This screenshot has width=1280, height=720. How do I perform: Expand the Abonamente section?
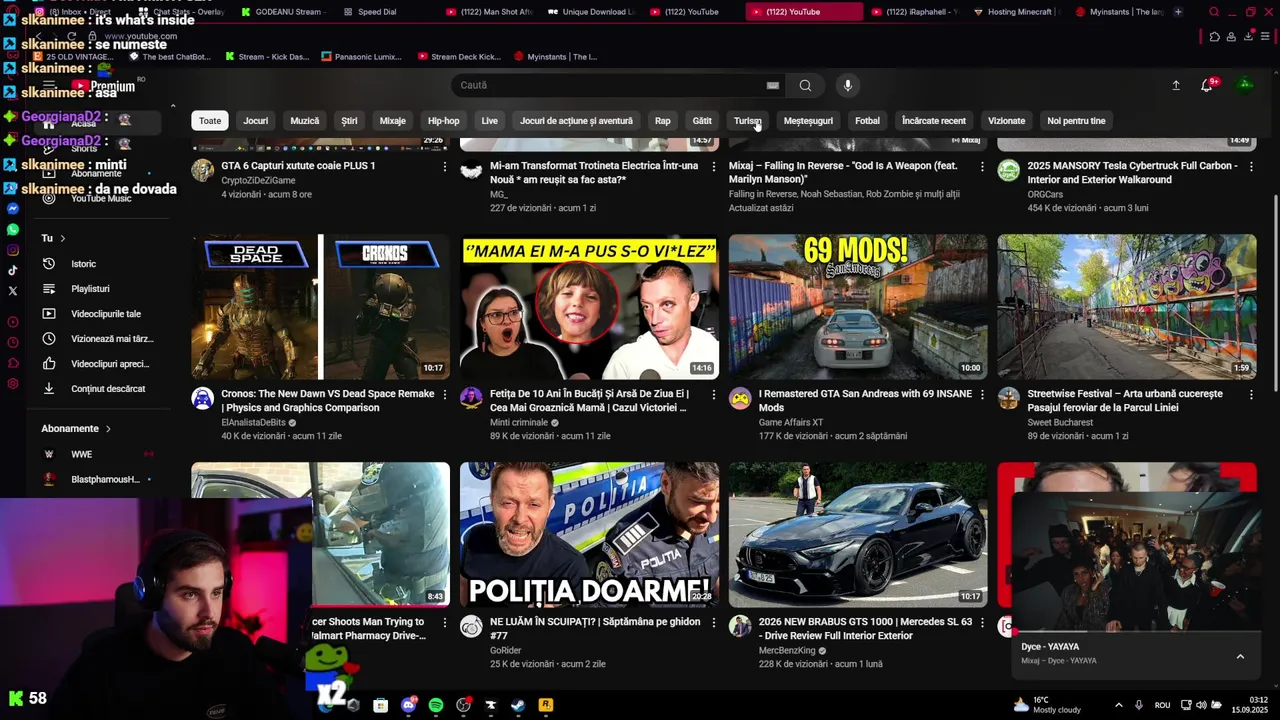tap(76, 429)
